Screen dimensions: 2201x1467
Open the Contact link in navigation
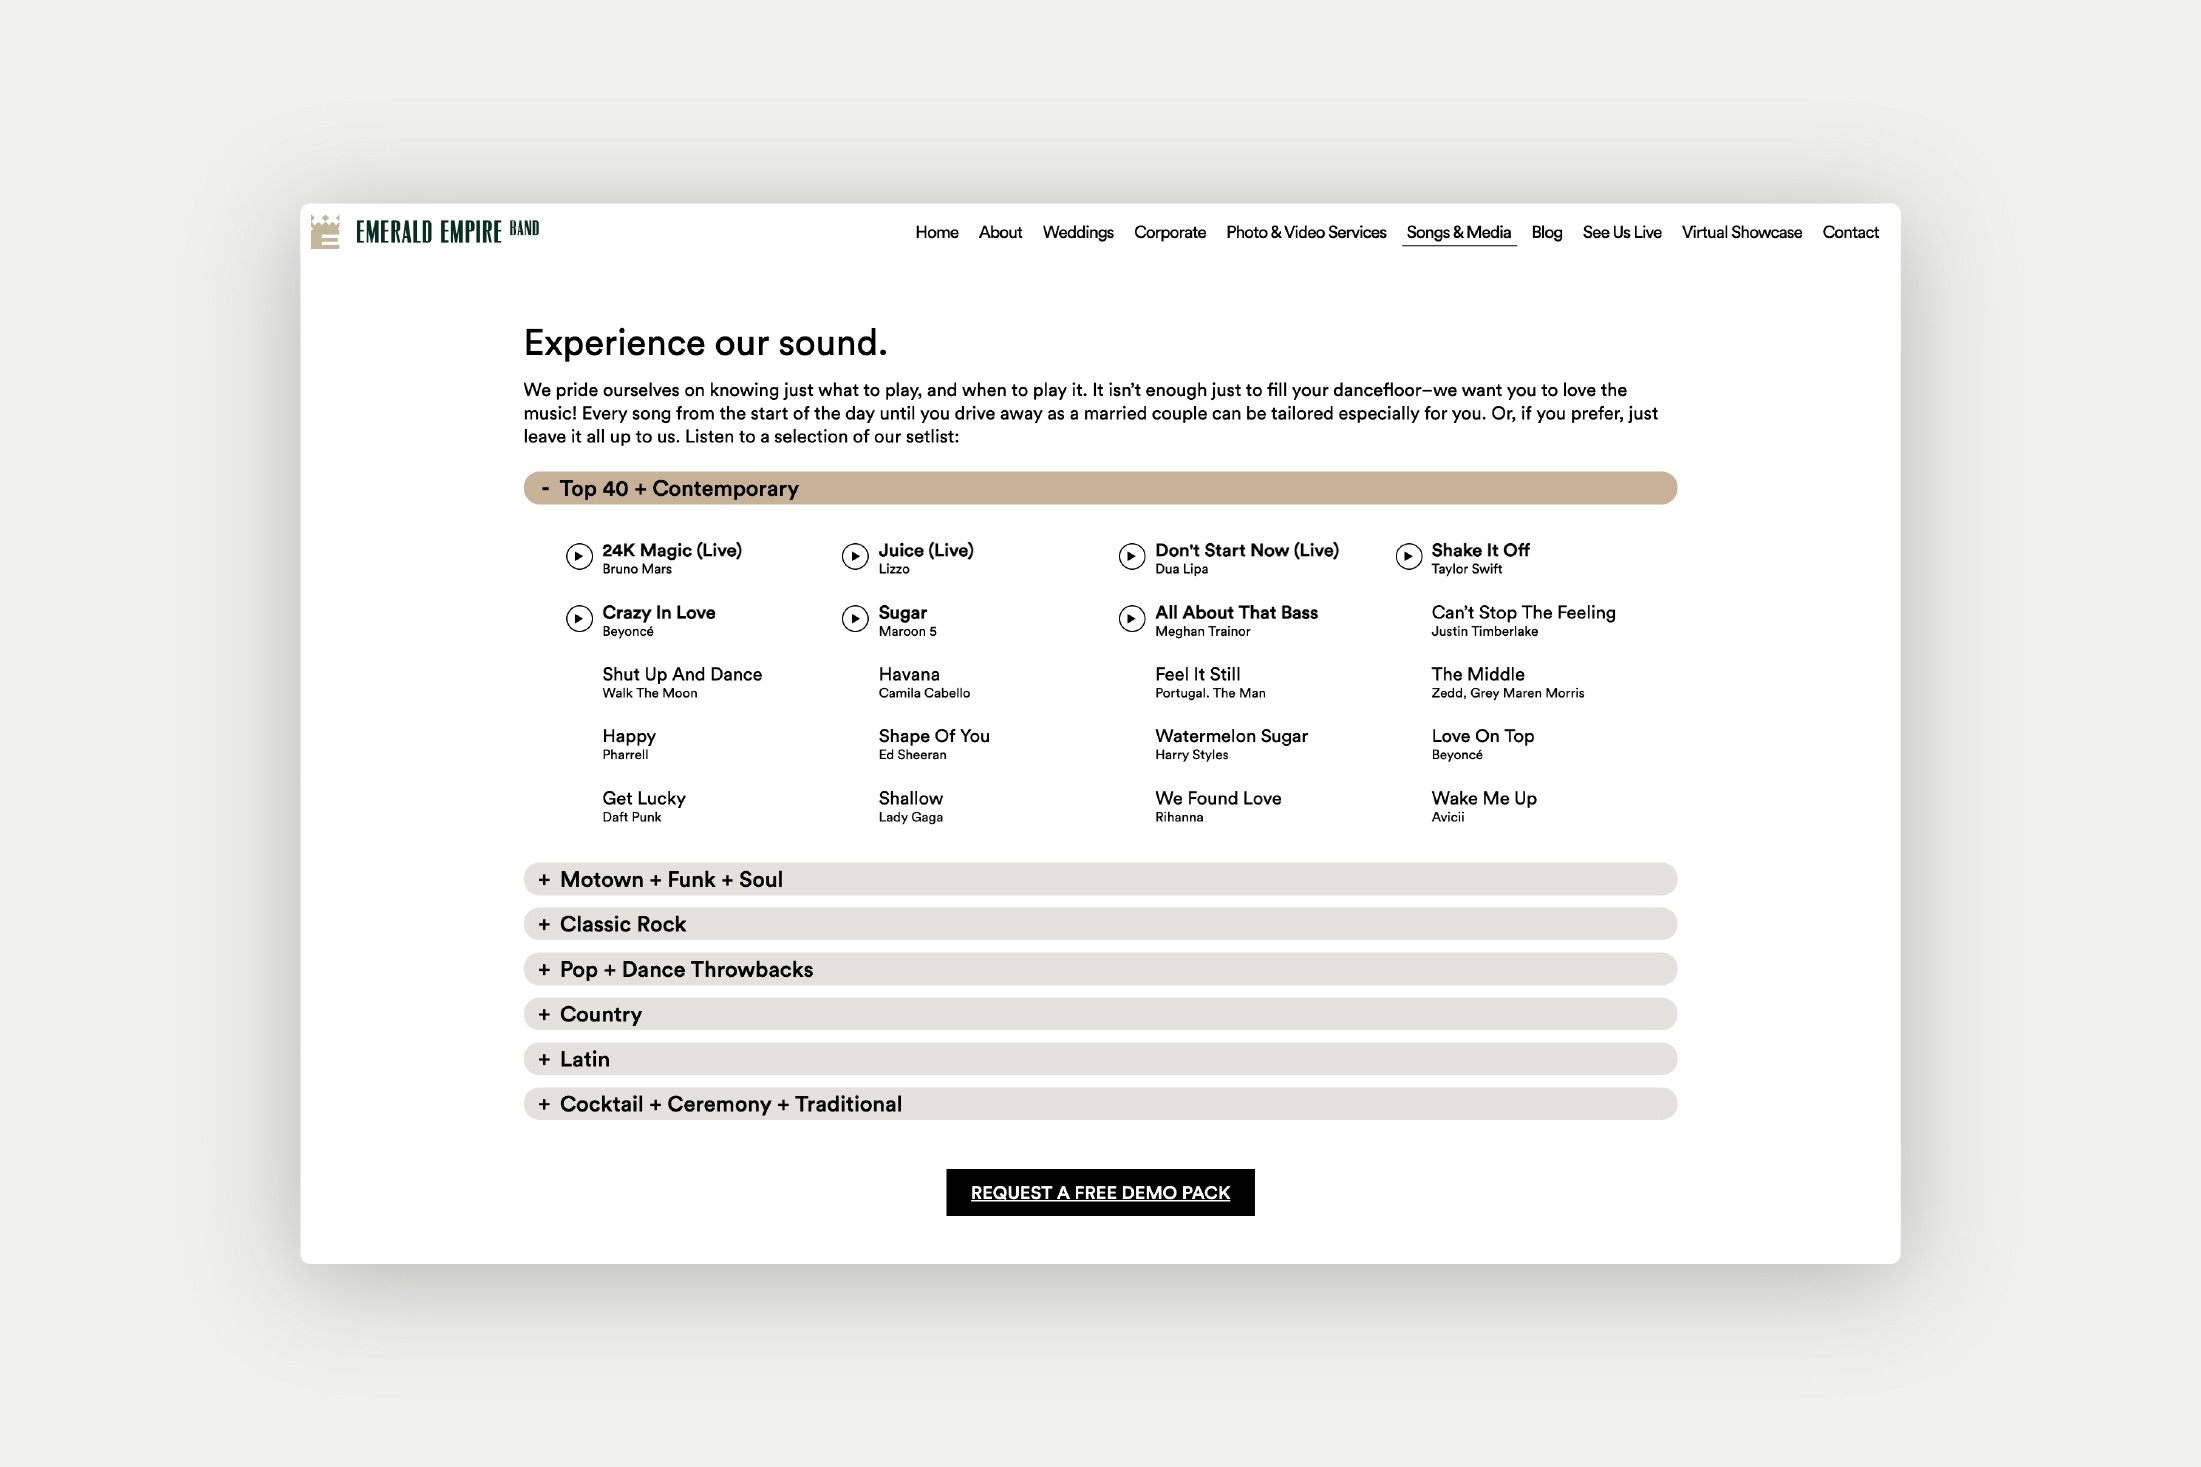1849,232
